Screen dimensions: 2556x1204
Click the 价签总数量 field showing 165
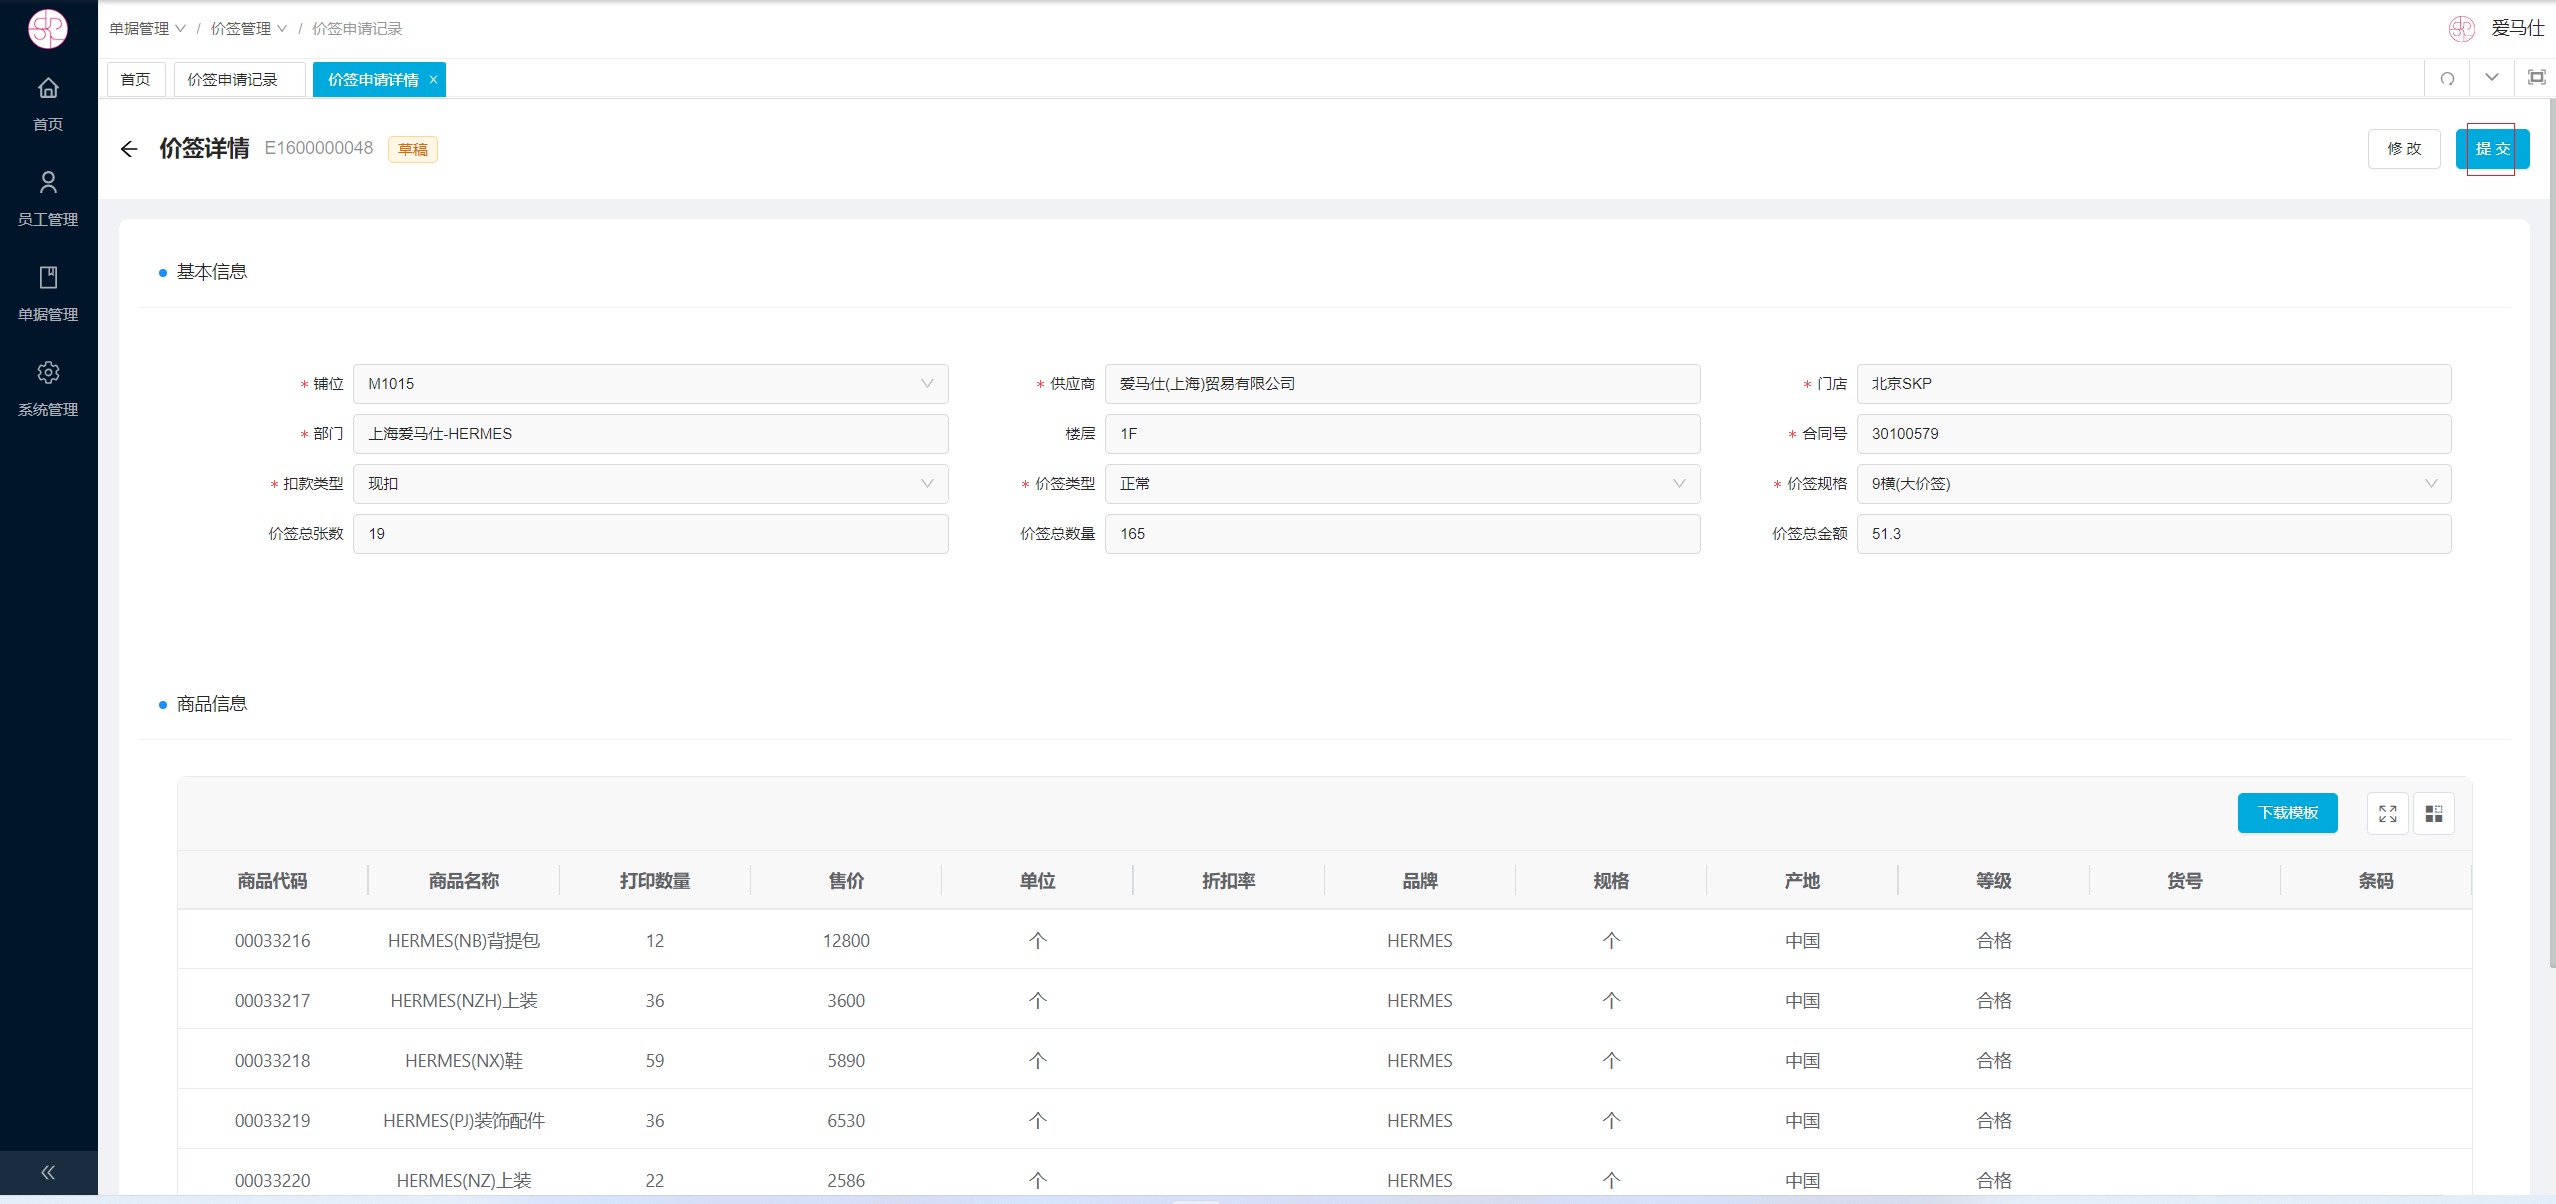point(1402,534)
